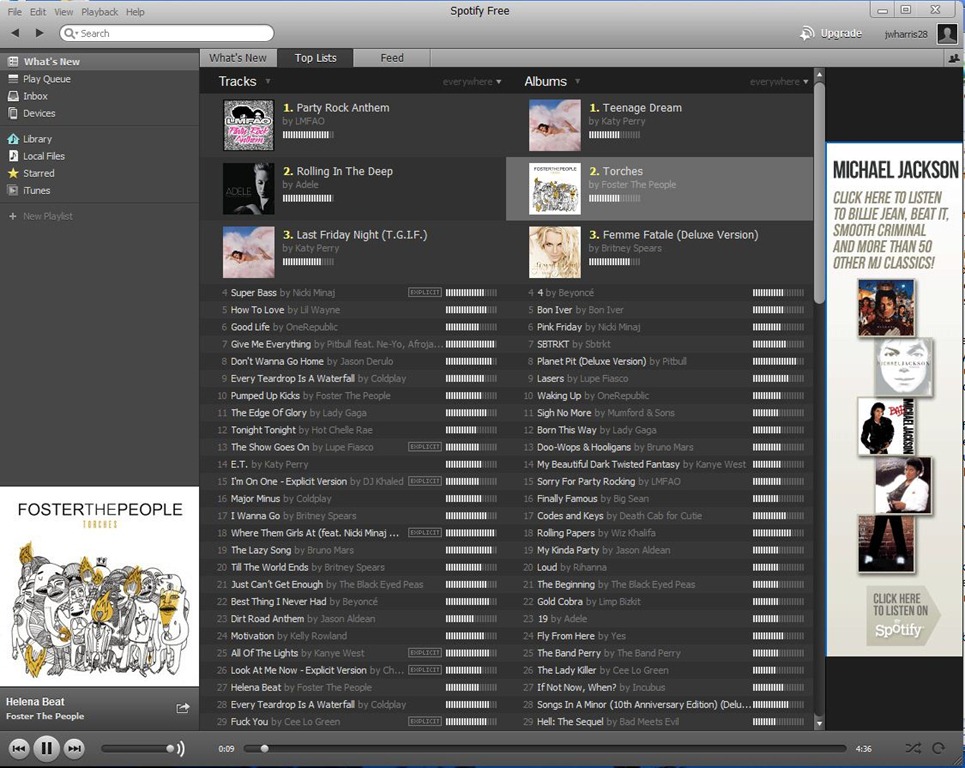Click the scrollbar up arrow
Screen dimensions: 965x768
[819, 75]
